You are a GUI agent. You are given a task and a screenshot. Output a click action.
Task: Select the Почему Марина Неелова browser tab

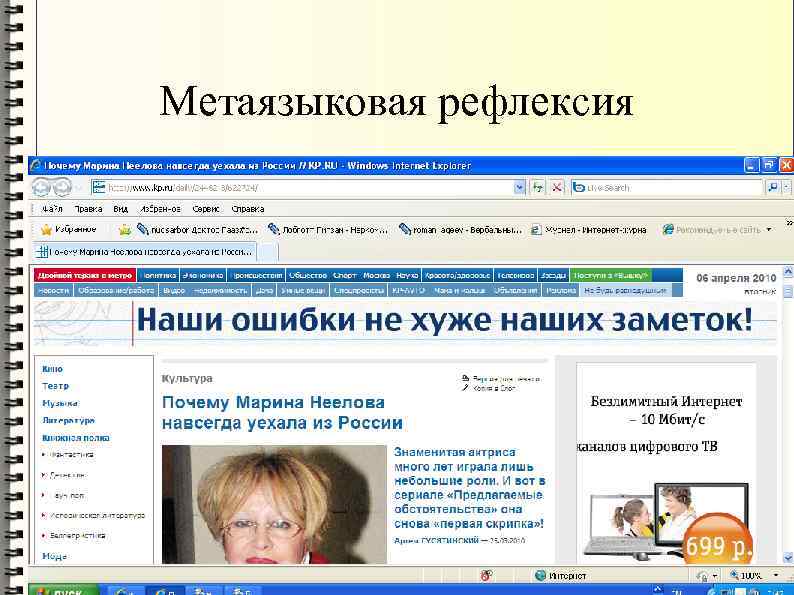pyautogui.click(x=145, y=252)
